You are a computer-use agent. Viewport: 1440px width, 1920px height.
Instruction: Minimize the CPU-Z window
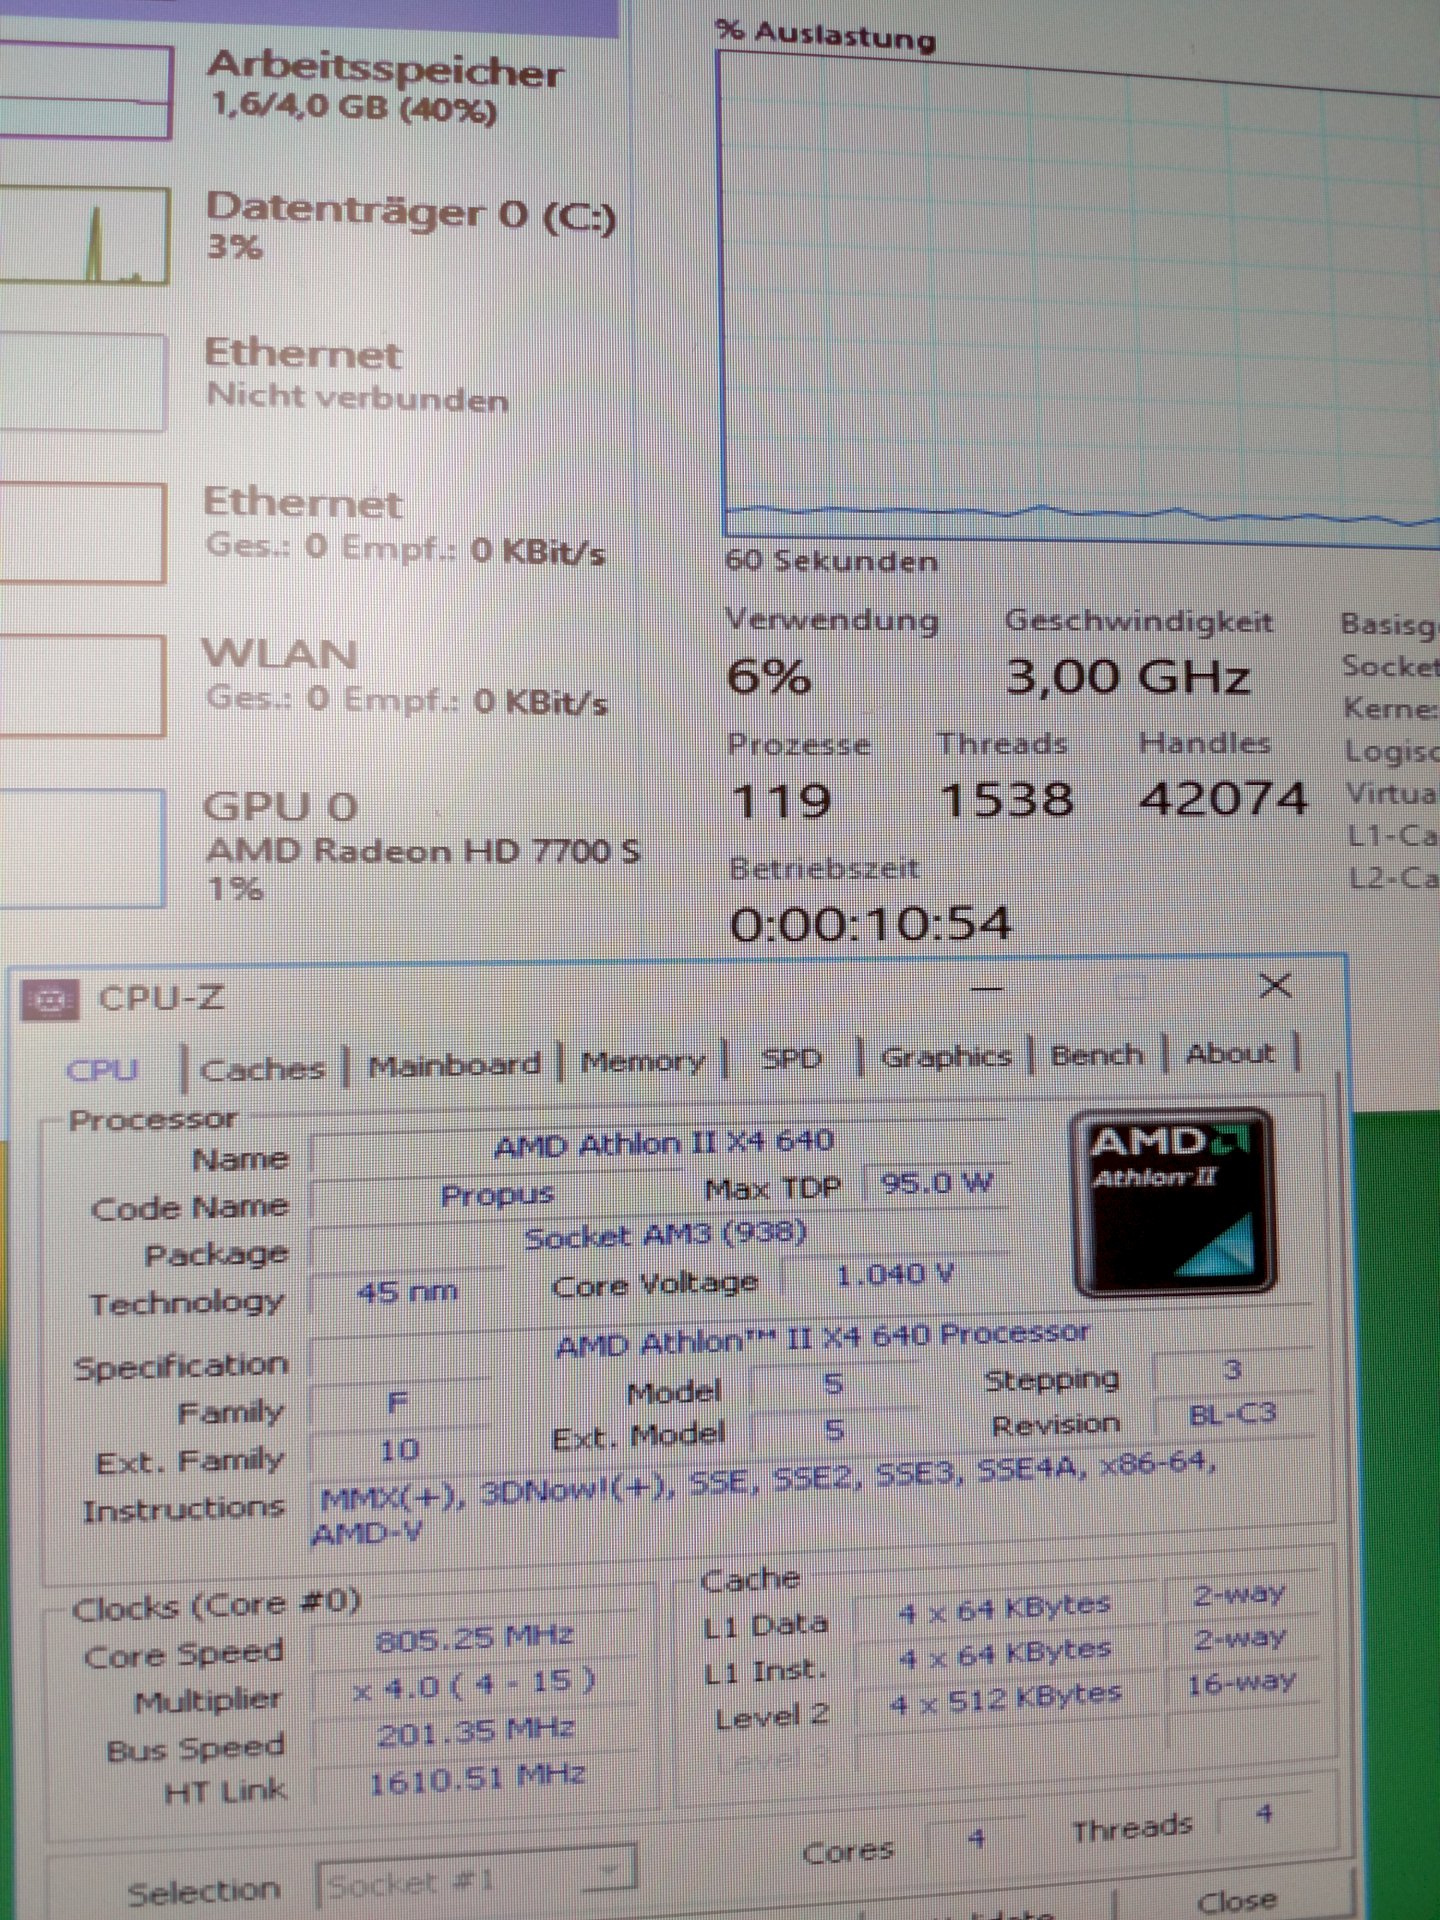click(x=987, y=988)
